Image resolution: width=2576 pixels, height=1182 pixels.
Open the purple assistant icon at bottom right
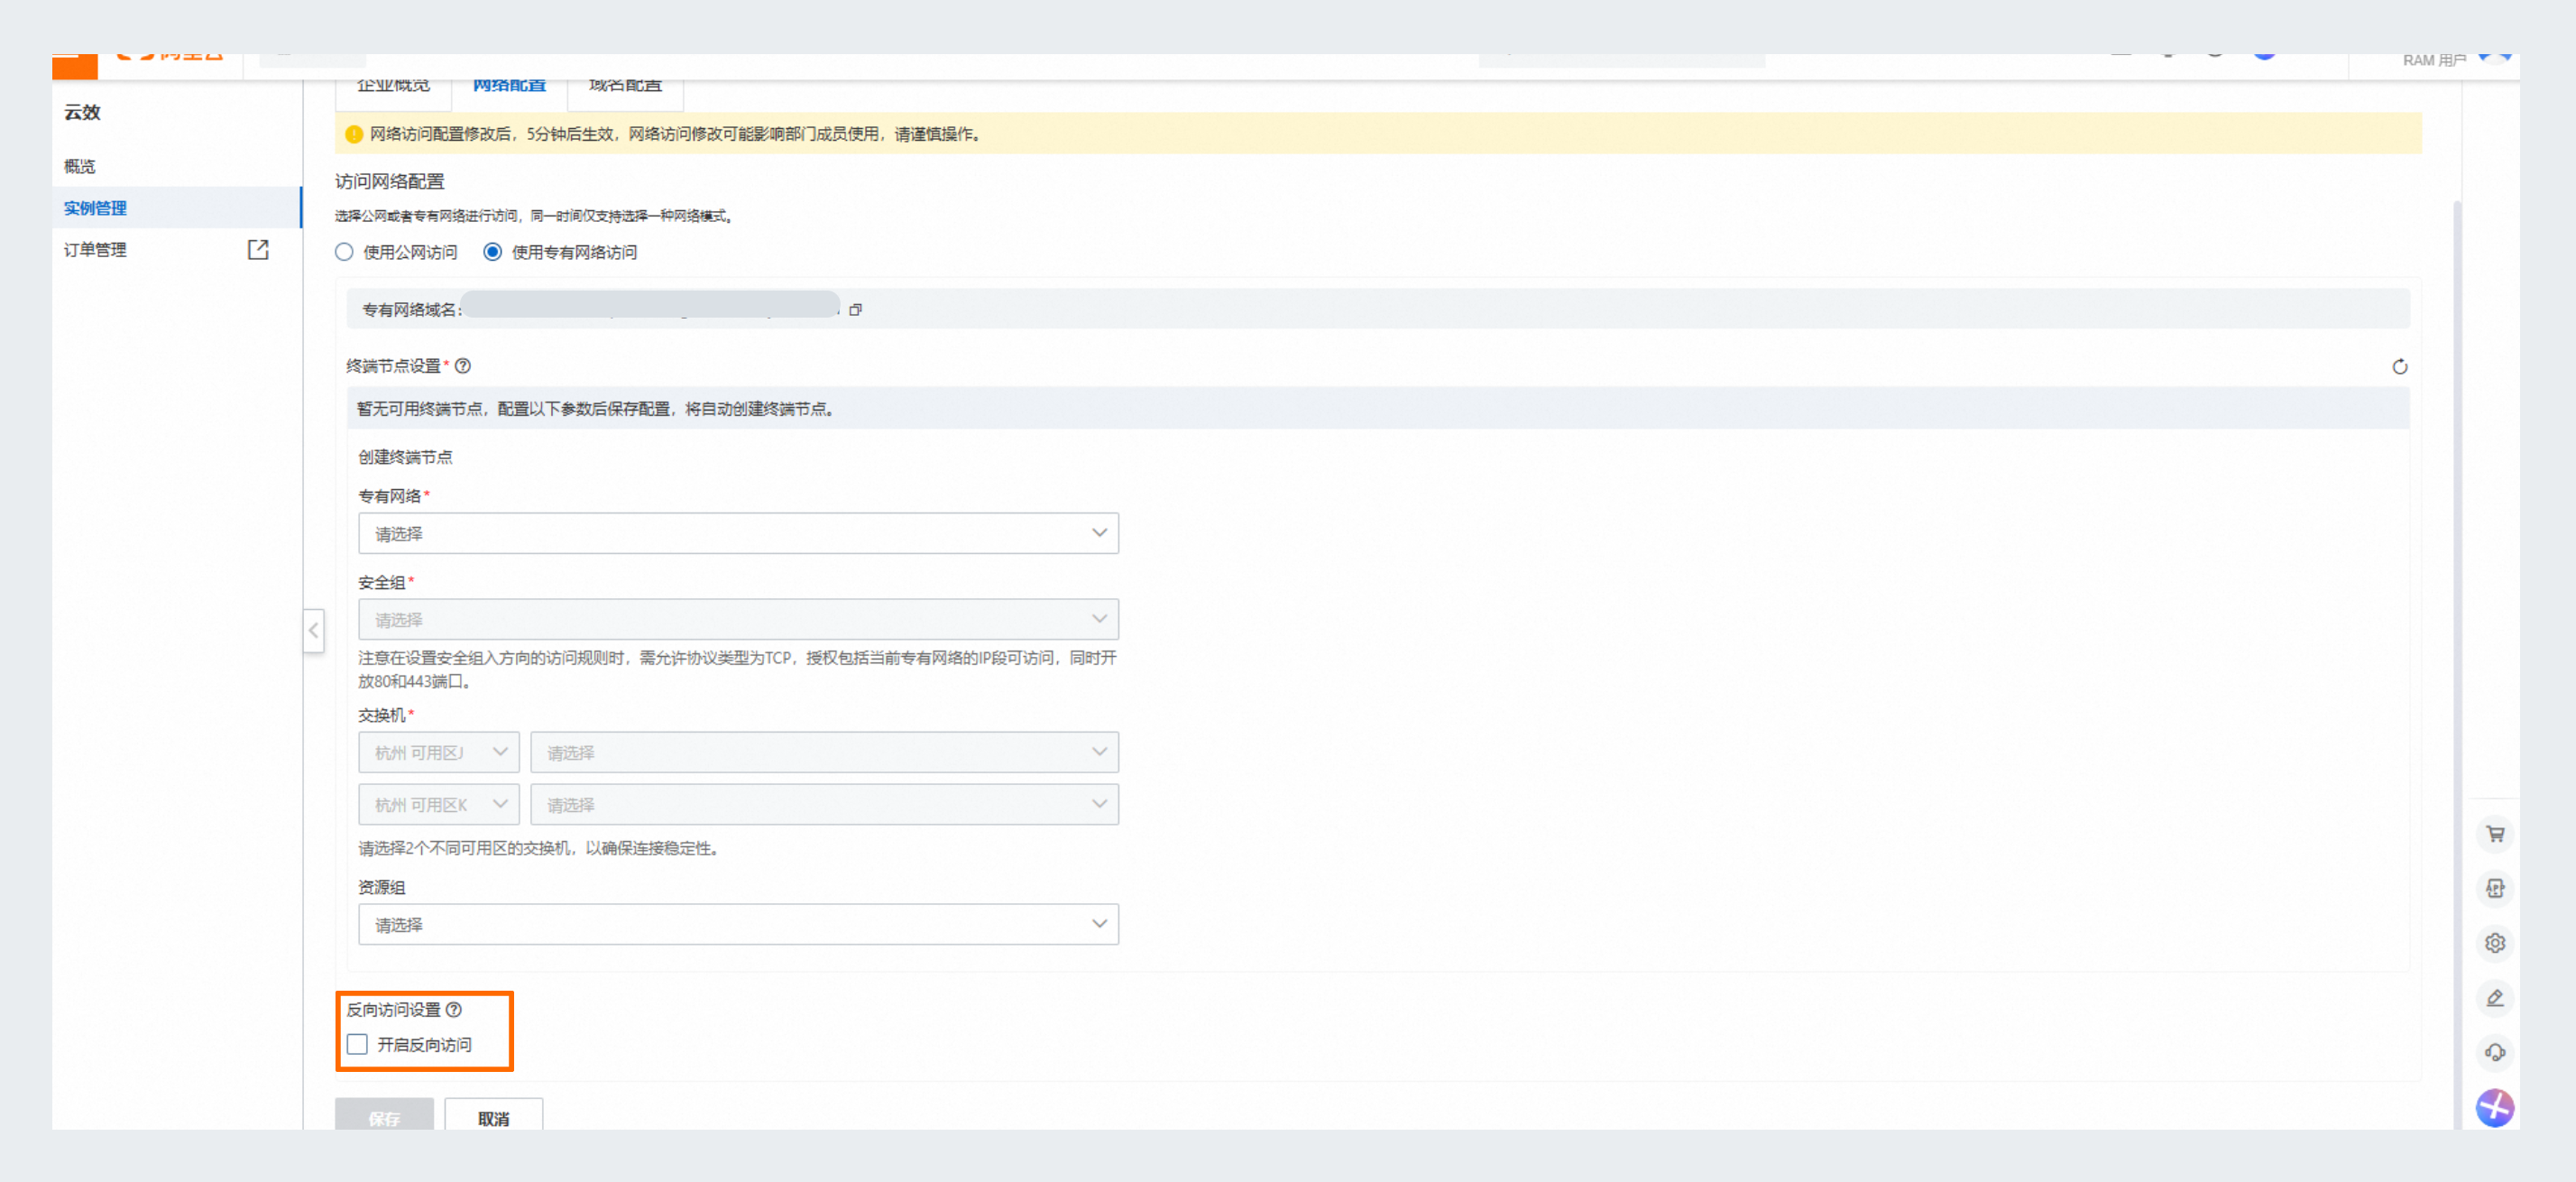click(x=2495, y=1108)
